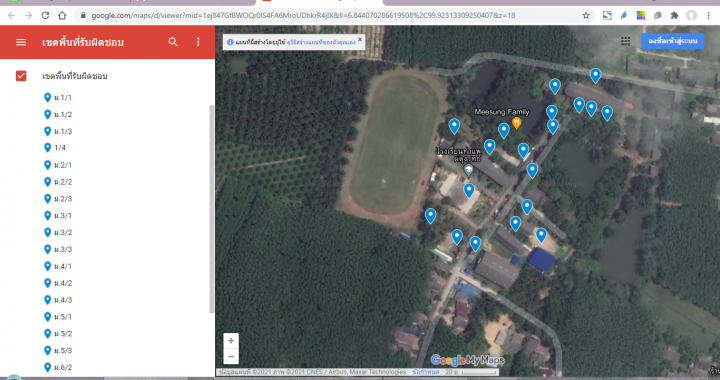Uncheck the เขตพื้นที่รับผิดชอบ layer checkbox

click(21, 76)
